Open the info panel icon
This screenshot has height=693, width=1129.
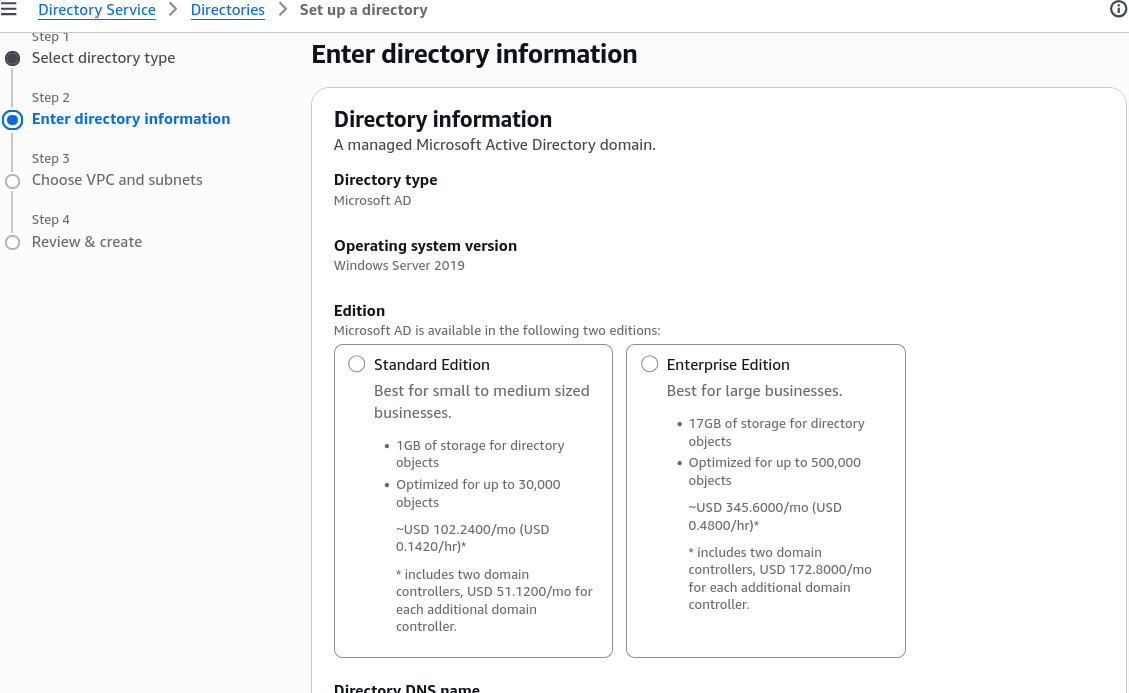tap(1118, 9)
